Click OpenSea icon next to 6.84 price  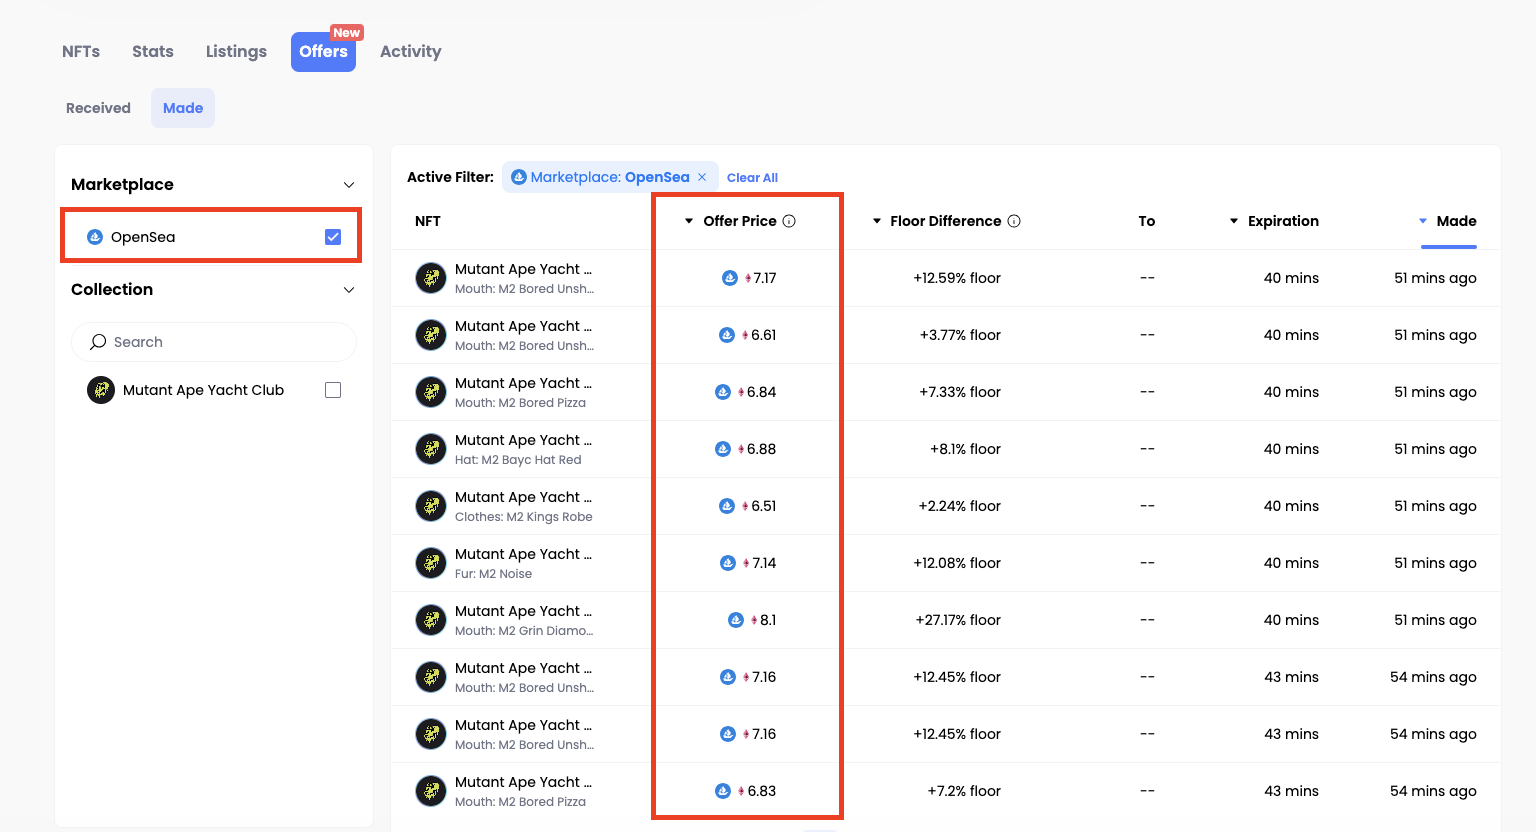[x=723, y=392]
